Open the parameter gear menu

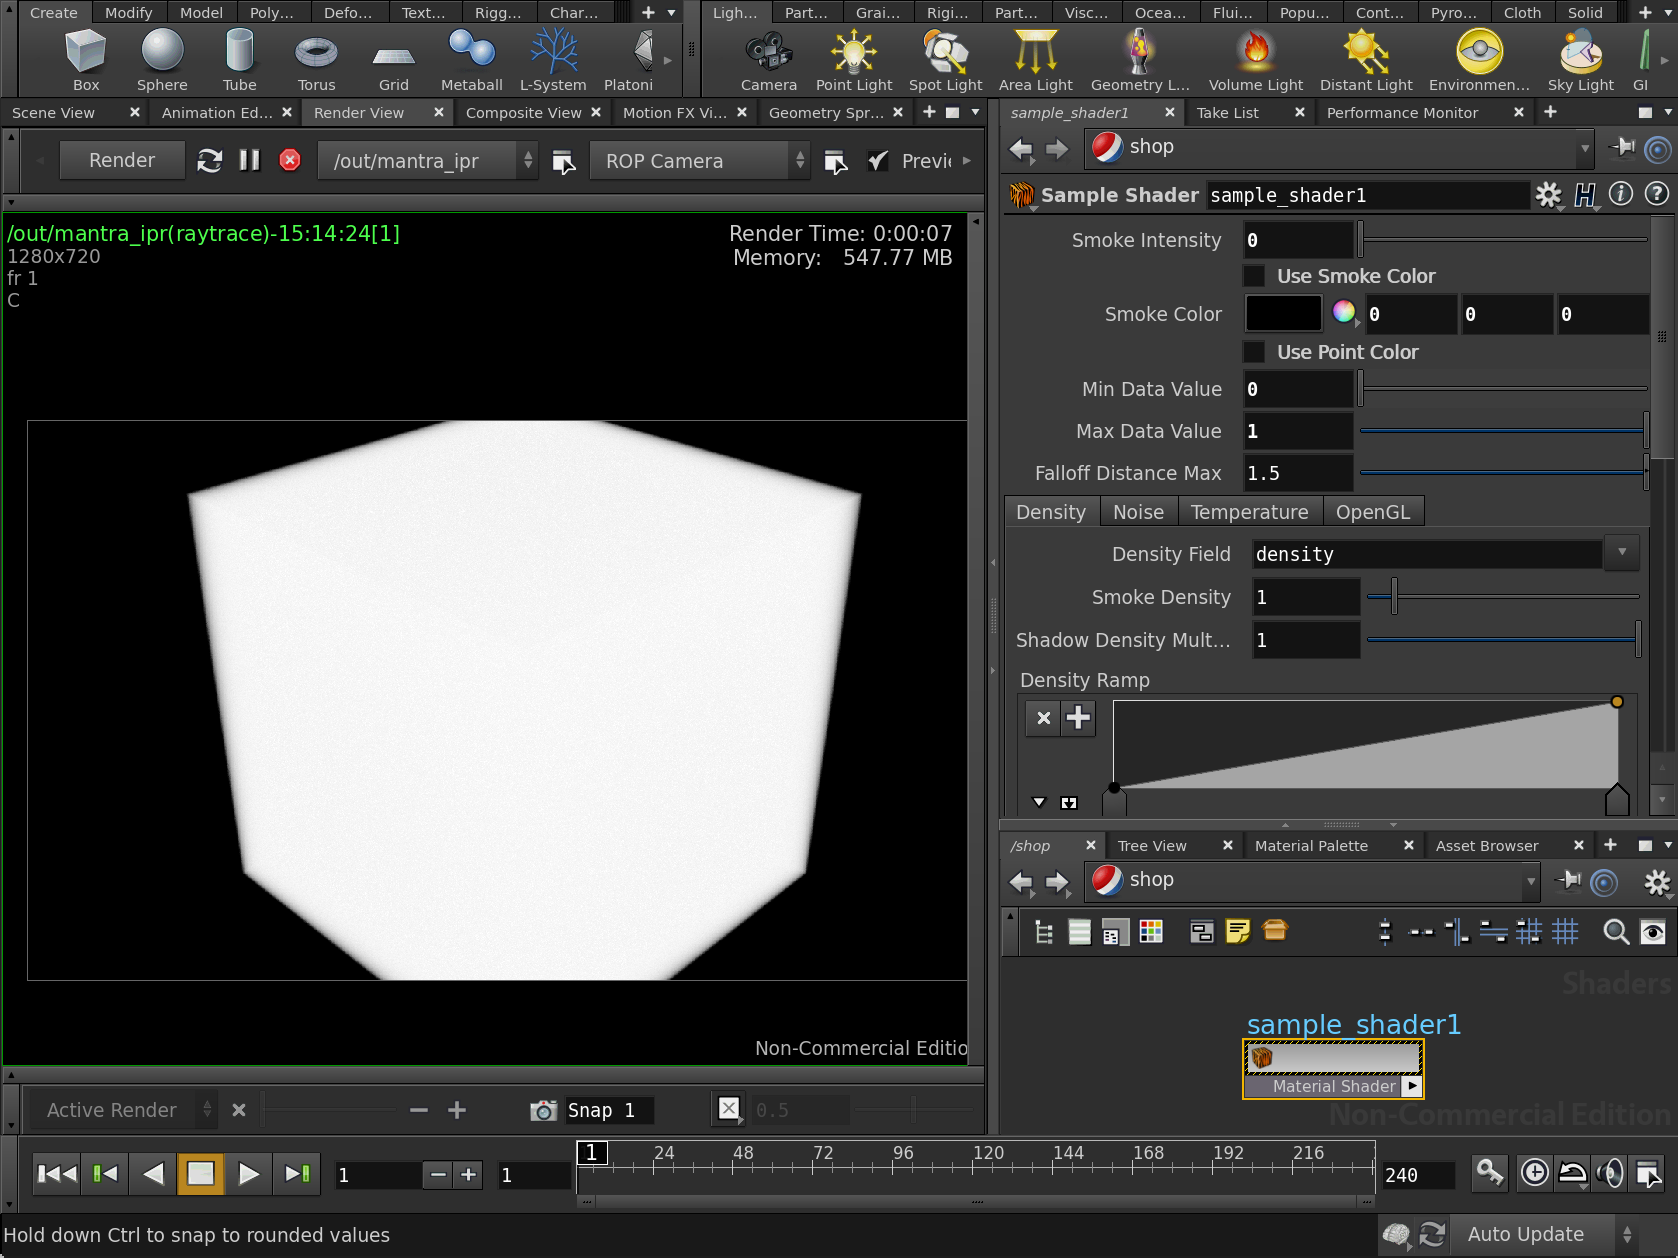tap(1548, 195)
